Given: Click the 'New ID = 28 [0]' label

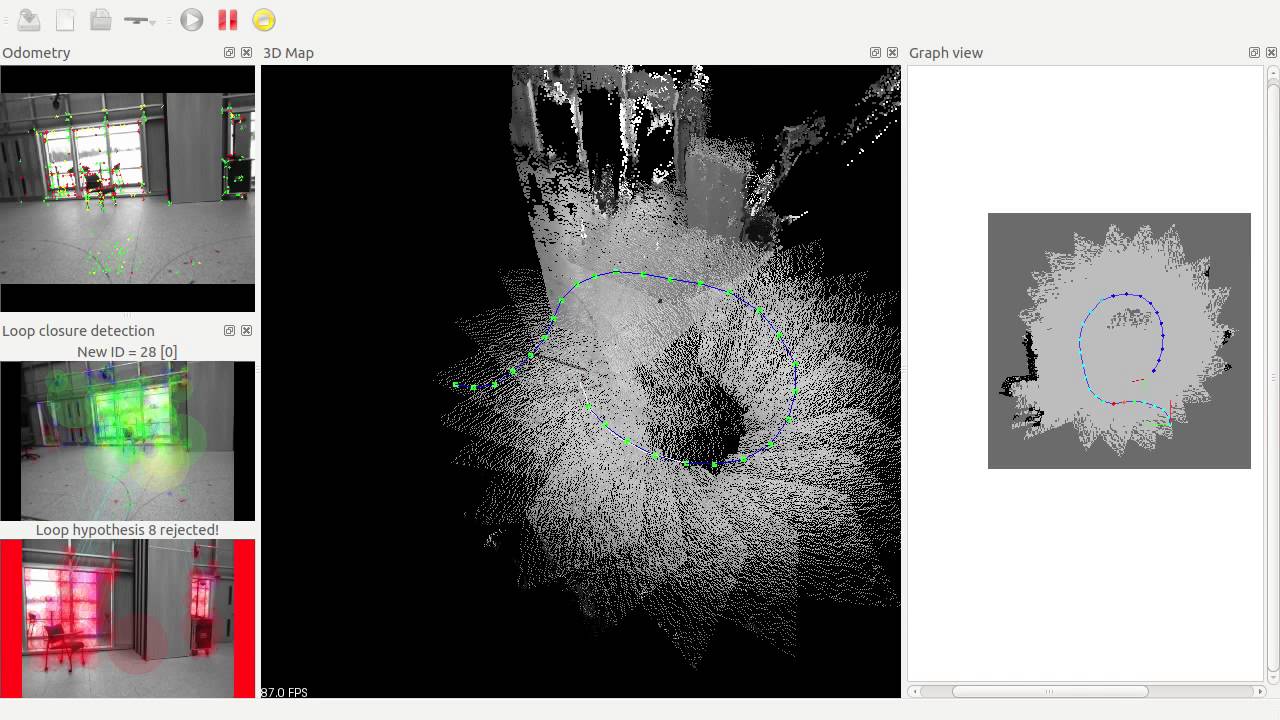Looking at the screenshot, I should [127, 352].
